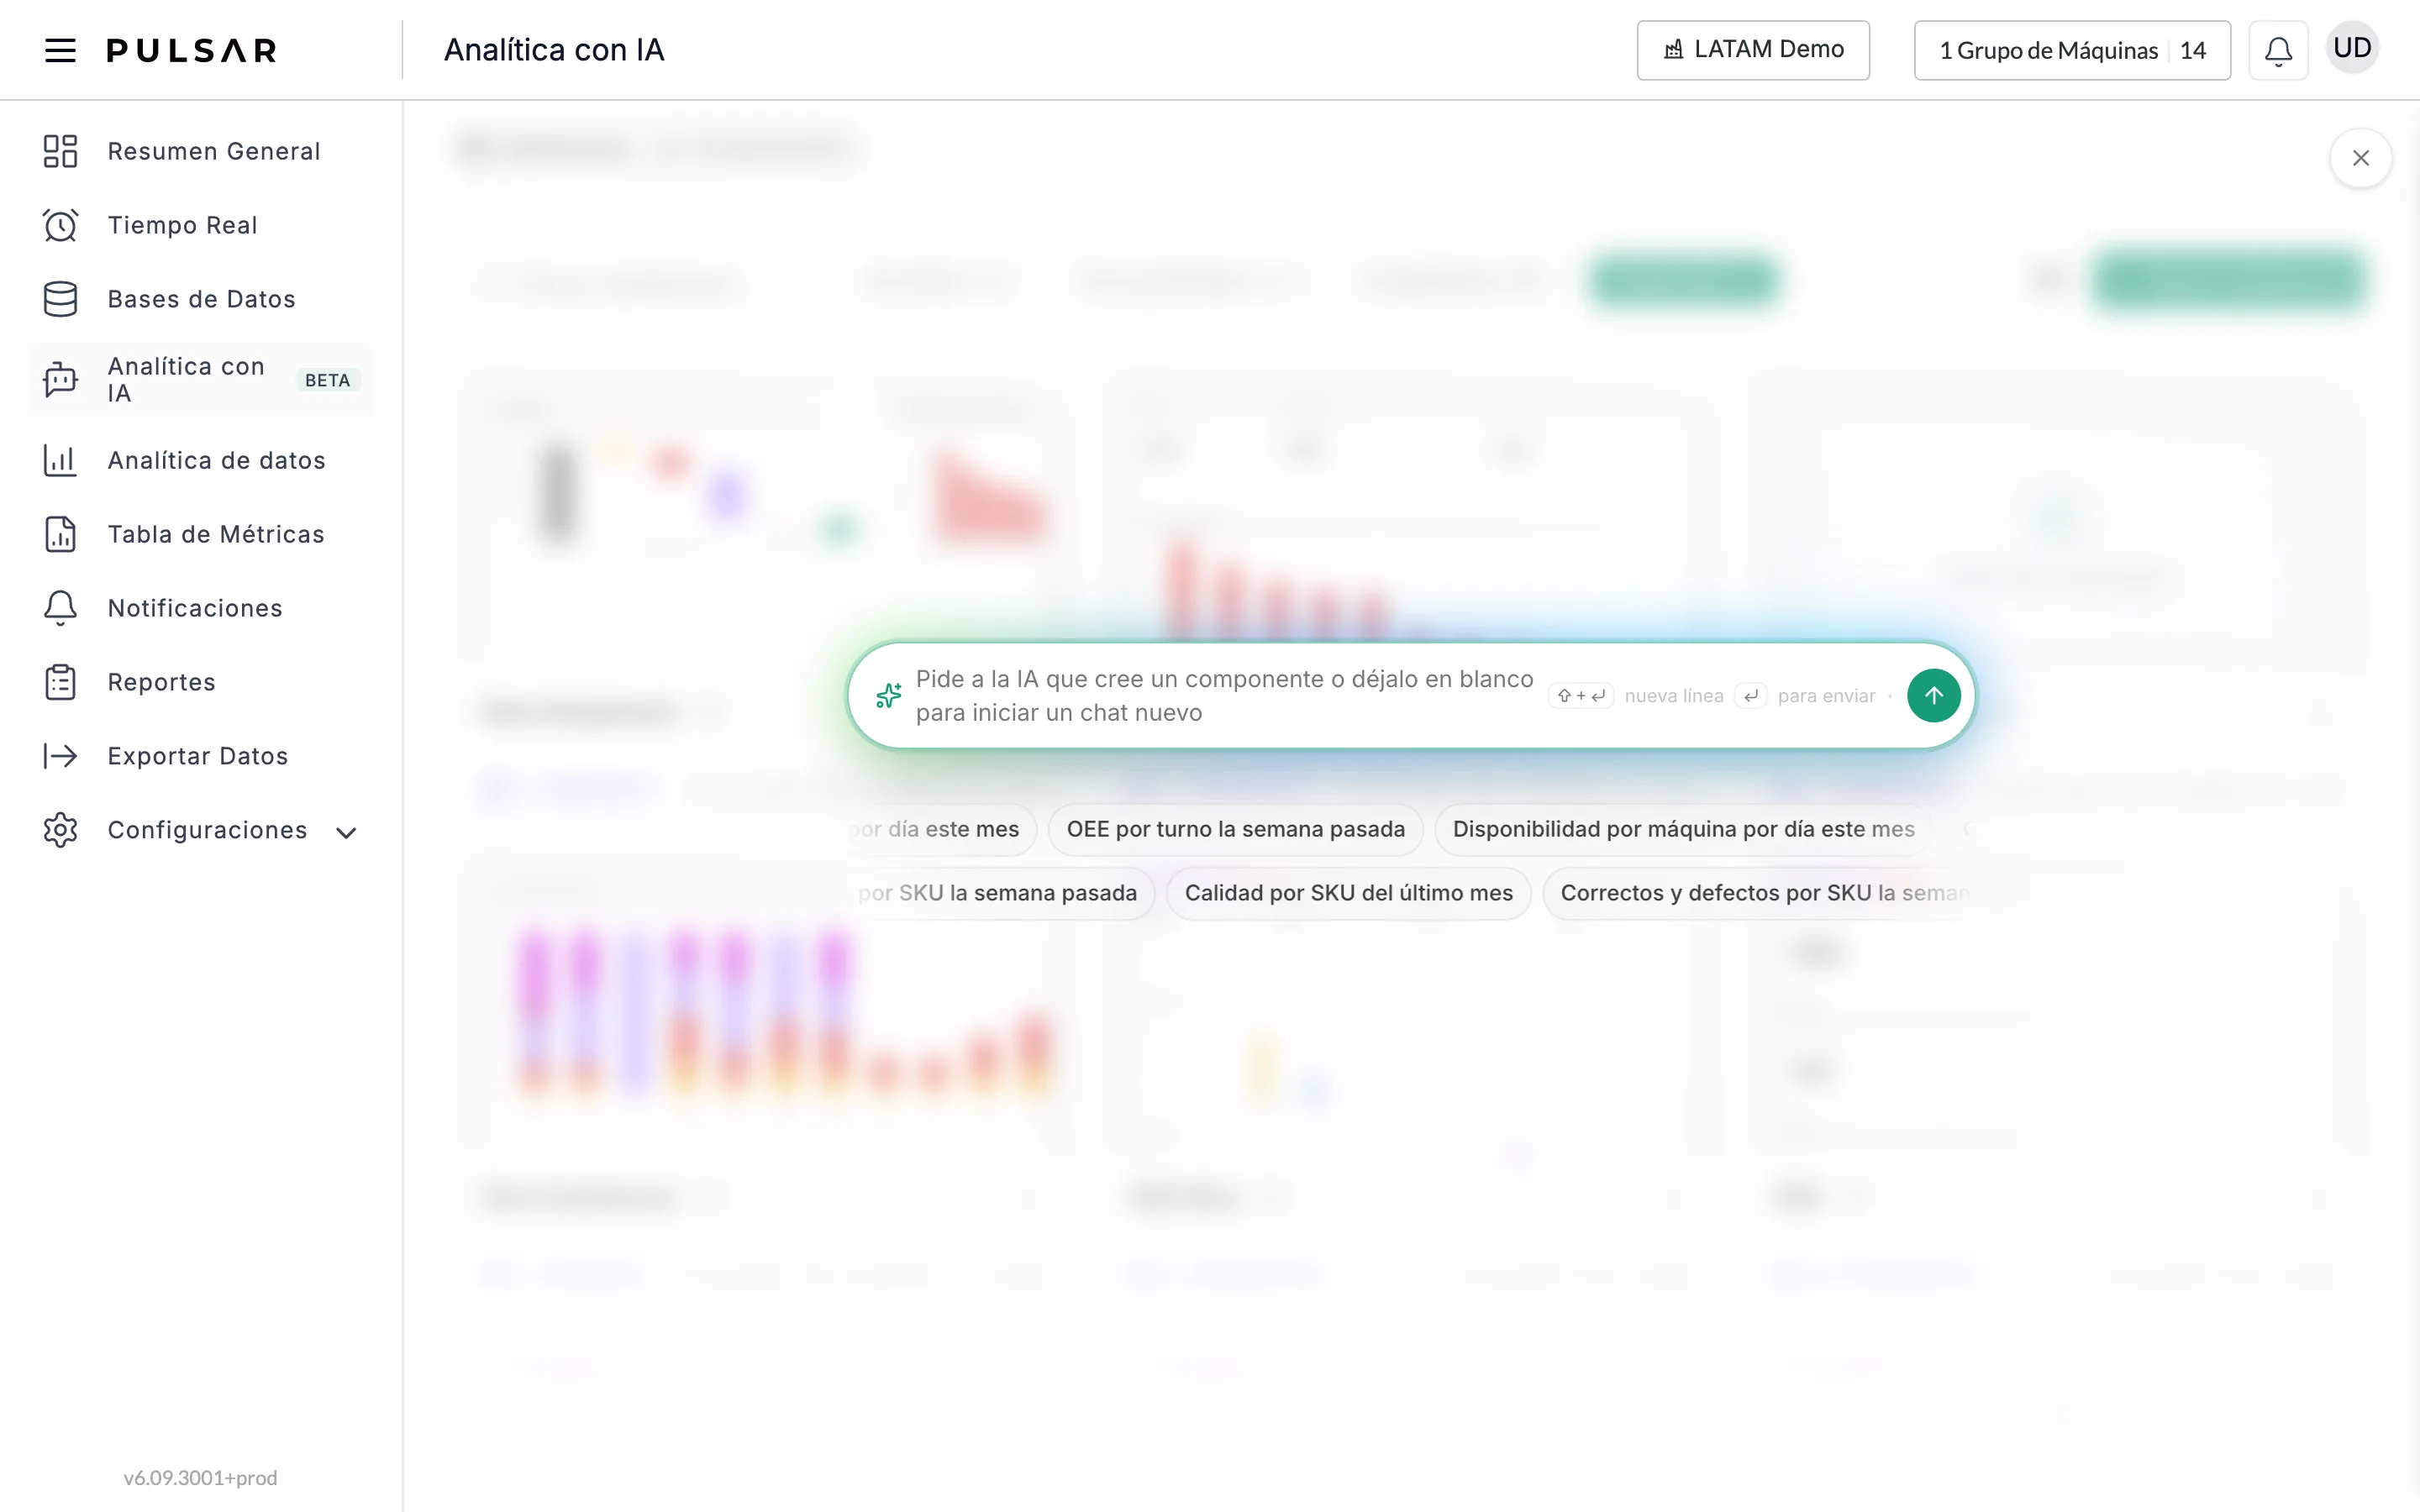Click the Resumen General grid icon
2420x1512 pixels.
(60, 151)
